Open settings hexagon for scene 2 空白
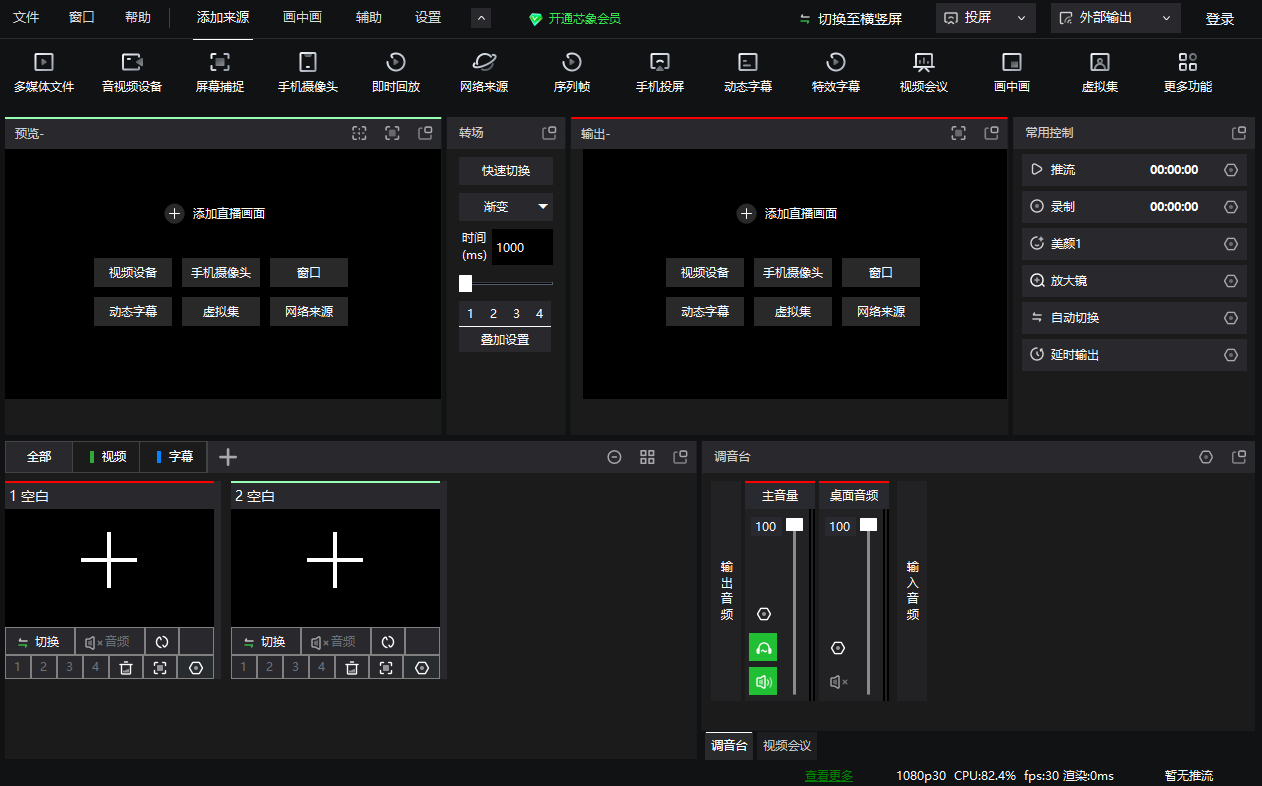Screen dimensions: 1262x786 [x=422, y=667]
